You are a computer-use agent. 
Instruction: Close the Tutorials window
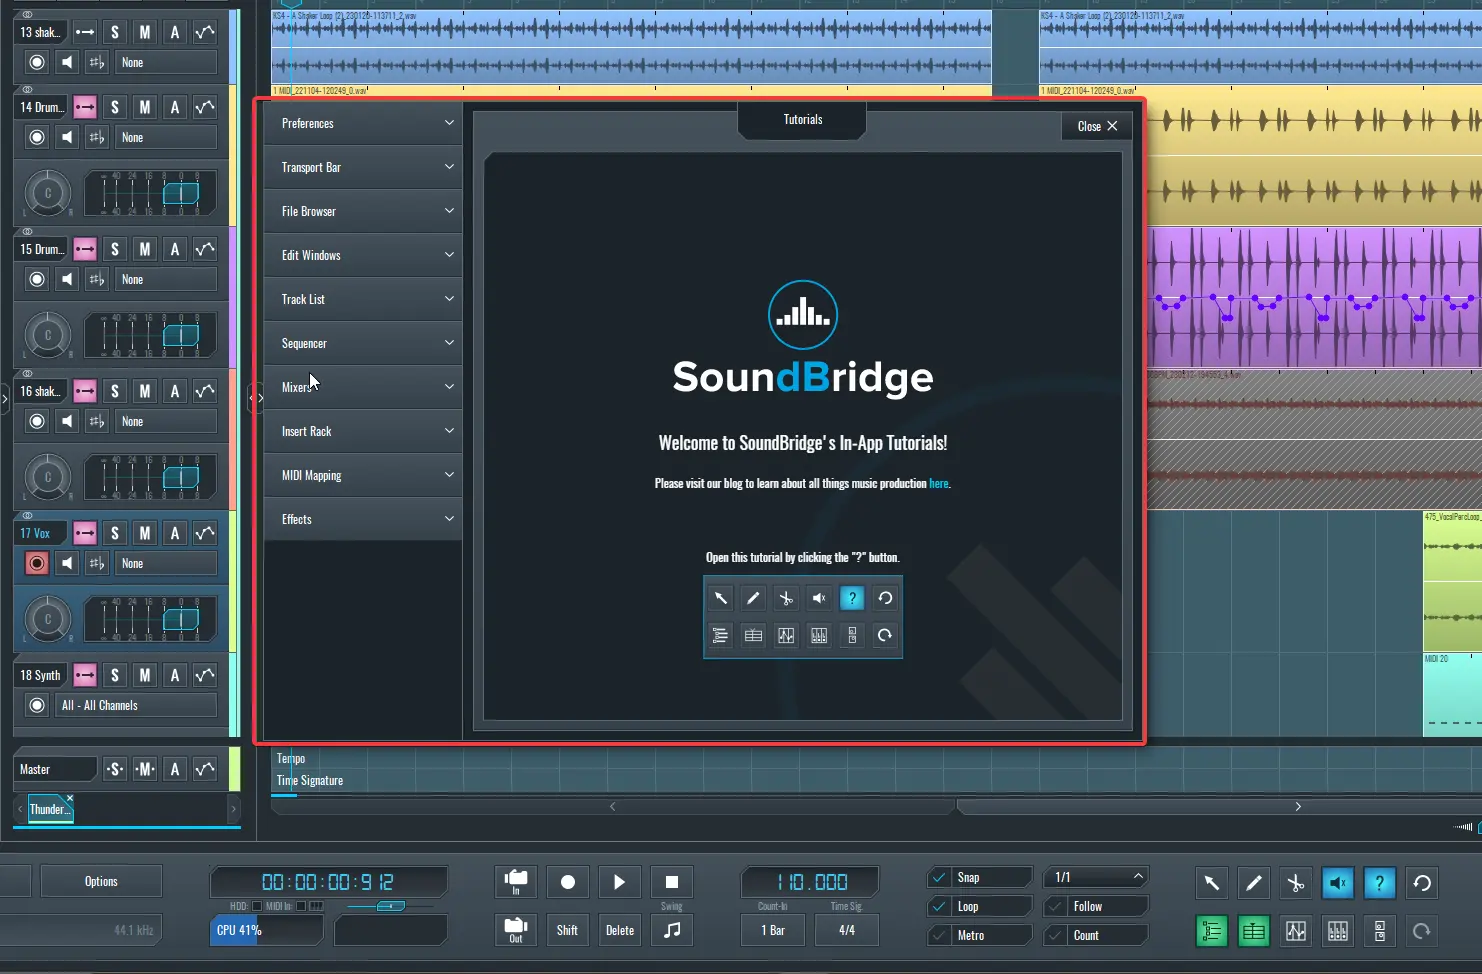click(1097, 126)
